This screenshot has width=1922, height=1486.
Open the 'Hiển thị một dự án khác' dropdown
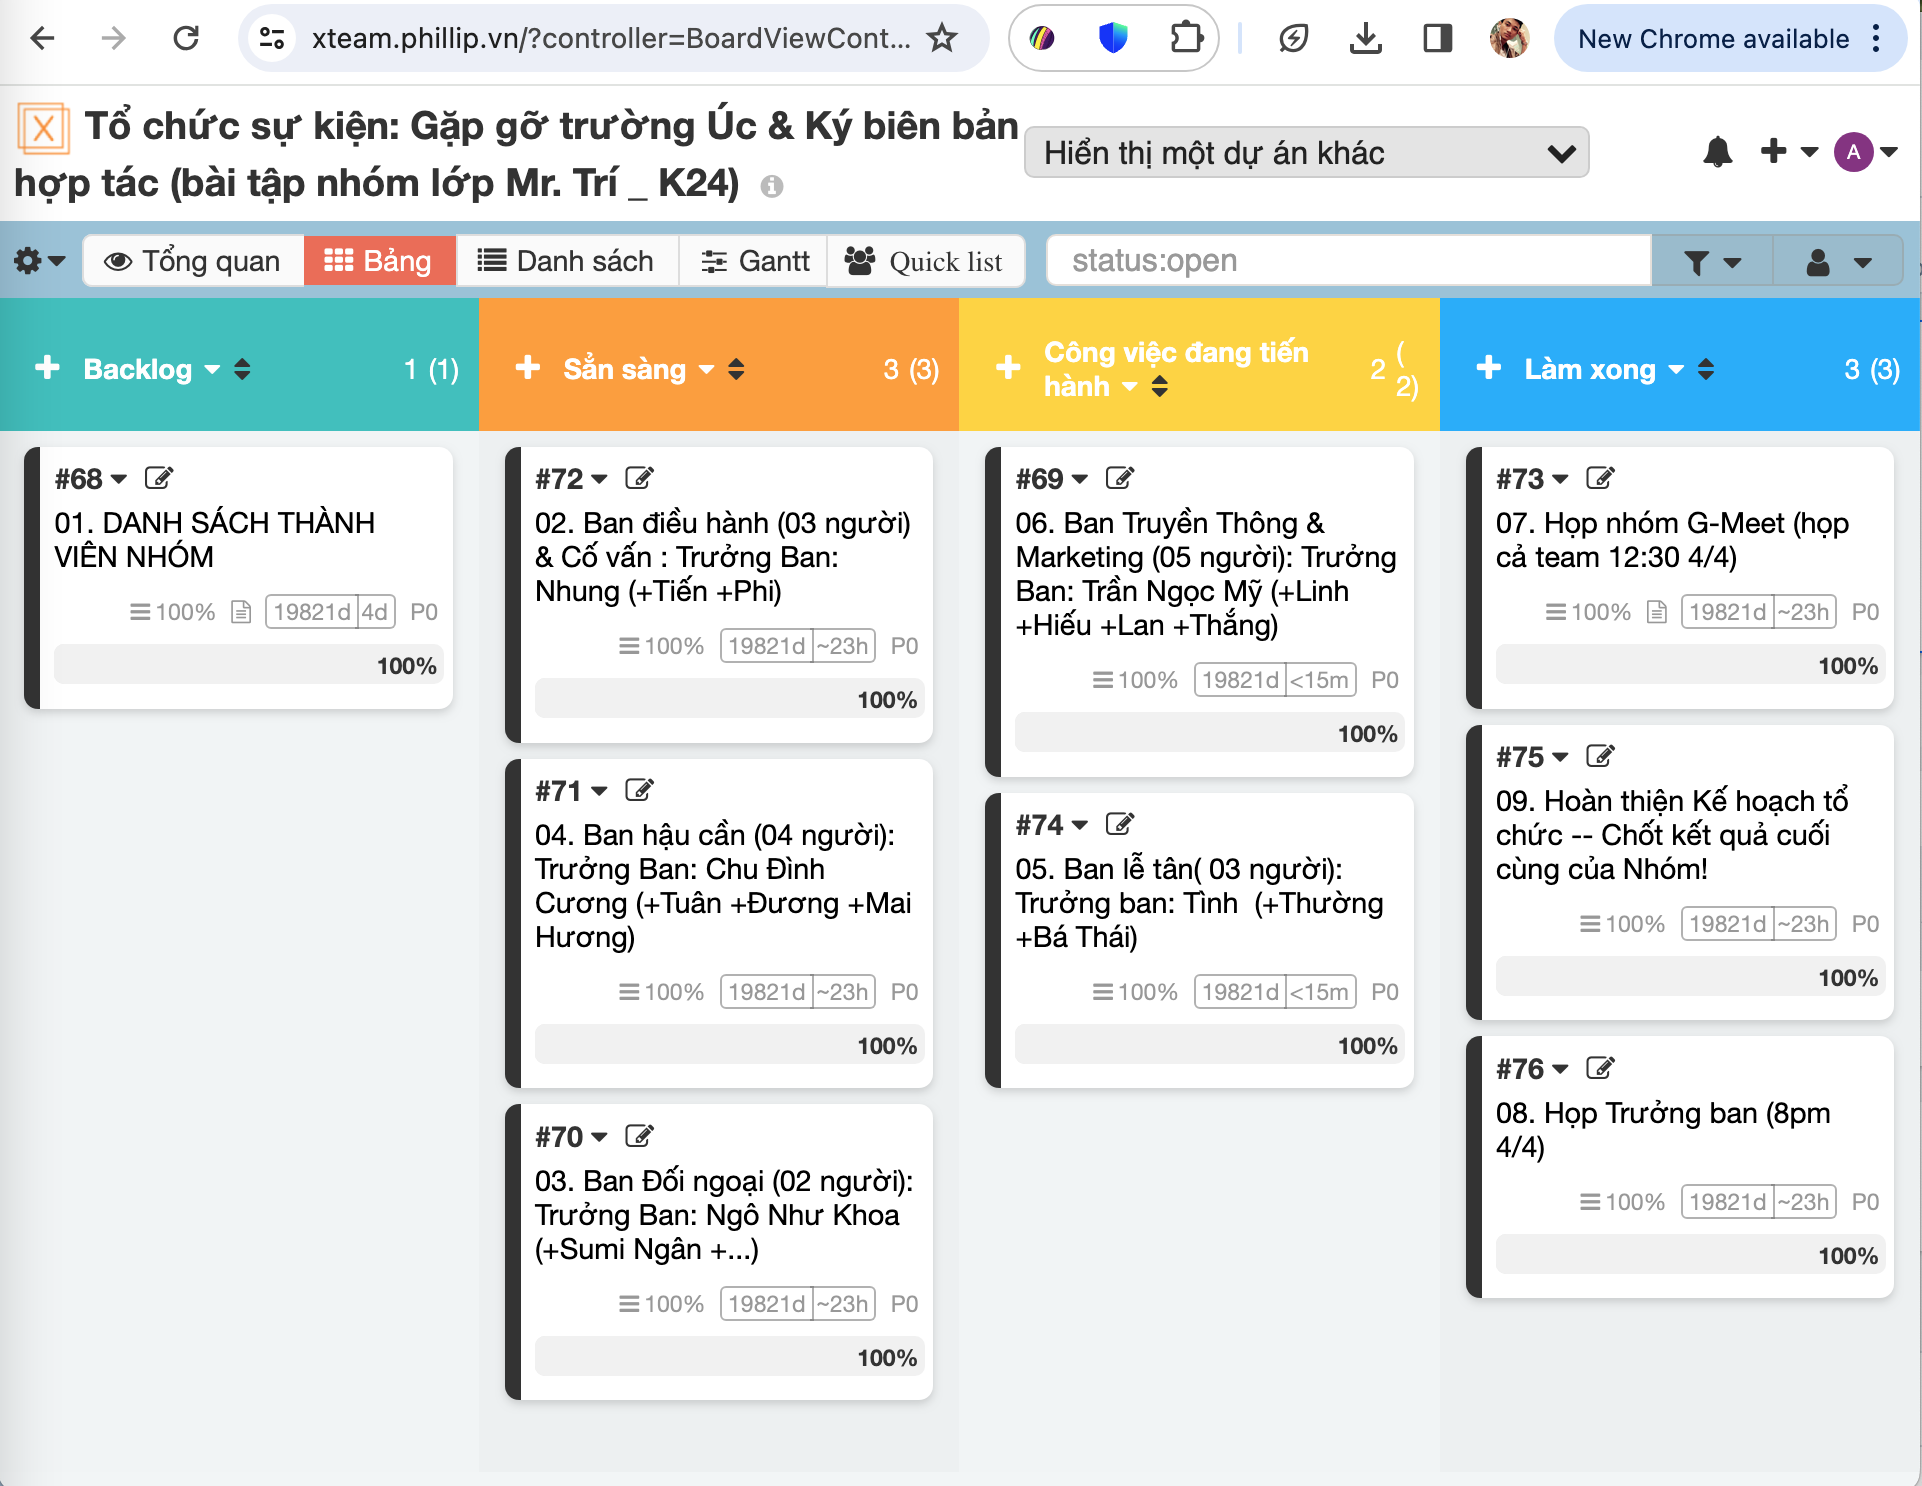tap(1306, 153)
